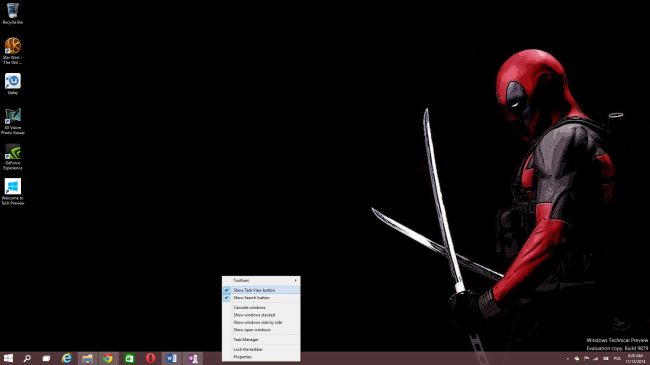Open Action Center flag tray icon
Viewport: 650px width, 365px height.
click(x=587, y=359)
